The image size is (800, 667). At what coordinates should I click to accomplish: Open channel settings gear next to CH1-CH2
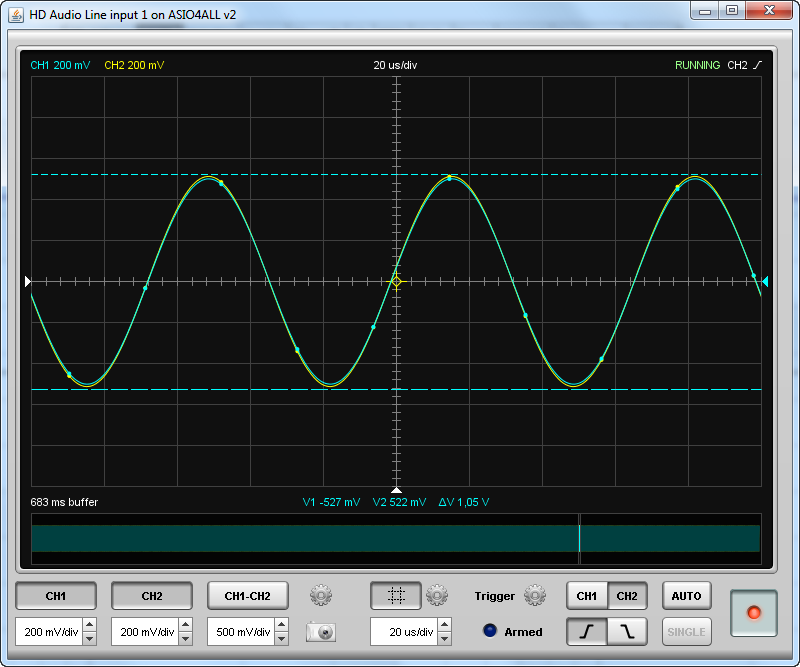point(321,595)
